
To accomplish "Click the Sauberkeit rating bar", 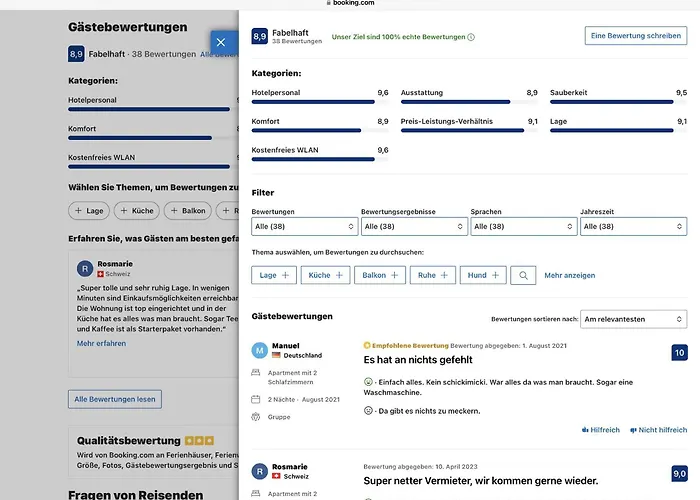I will 618,102.
